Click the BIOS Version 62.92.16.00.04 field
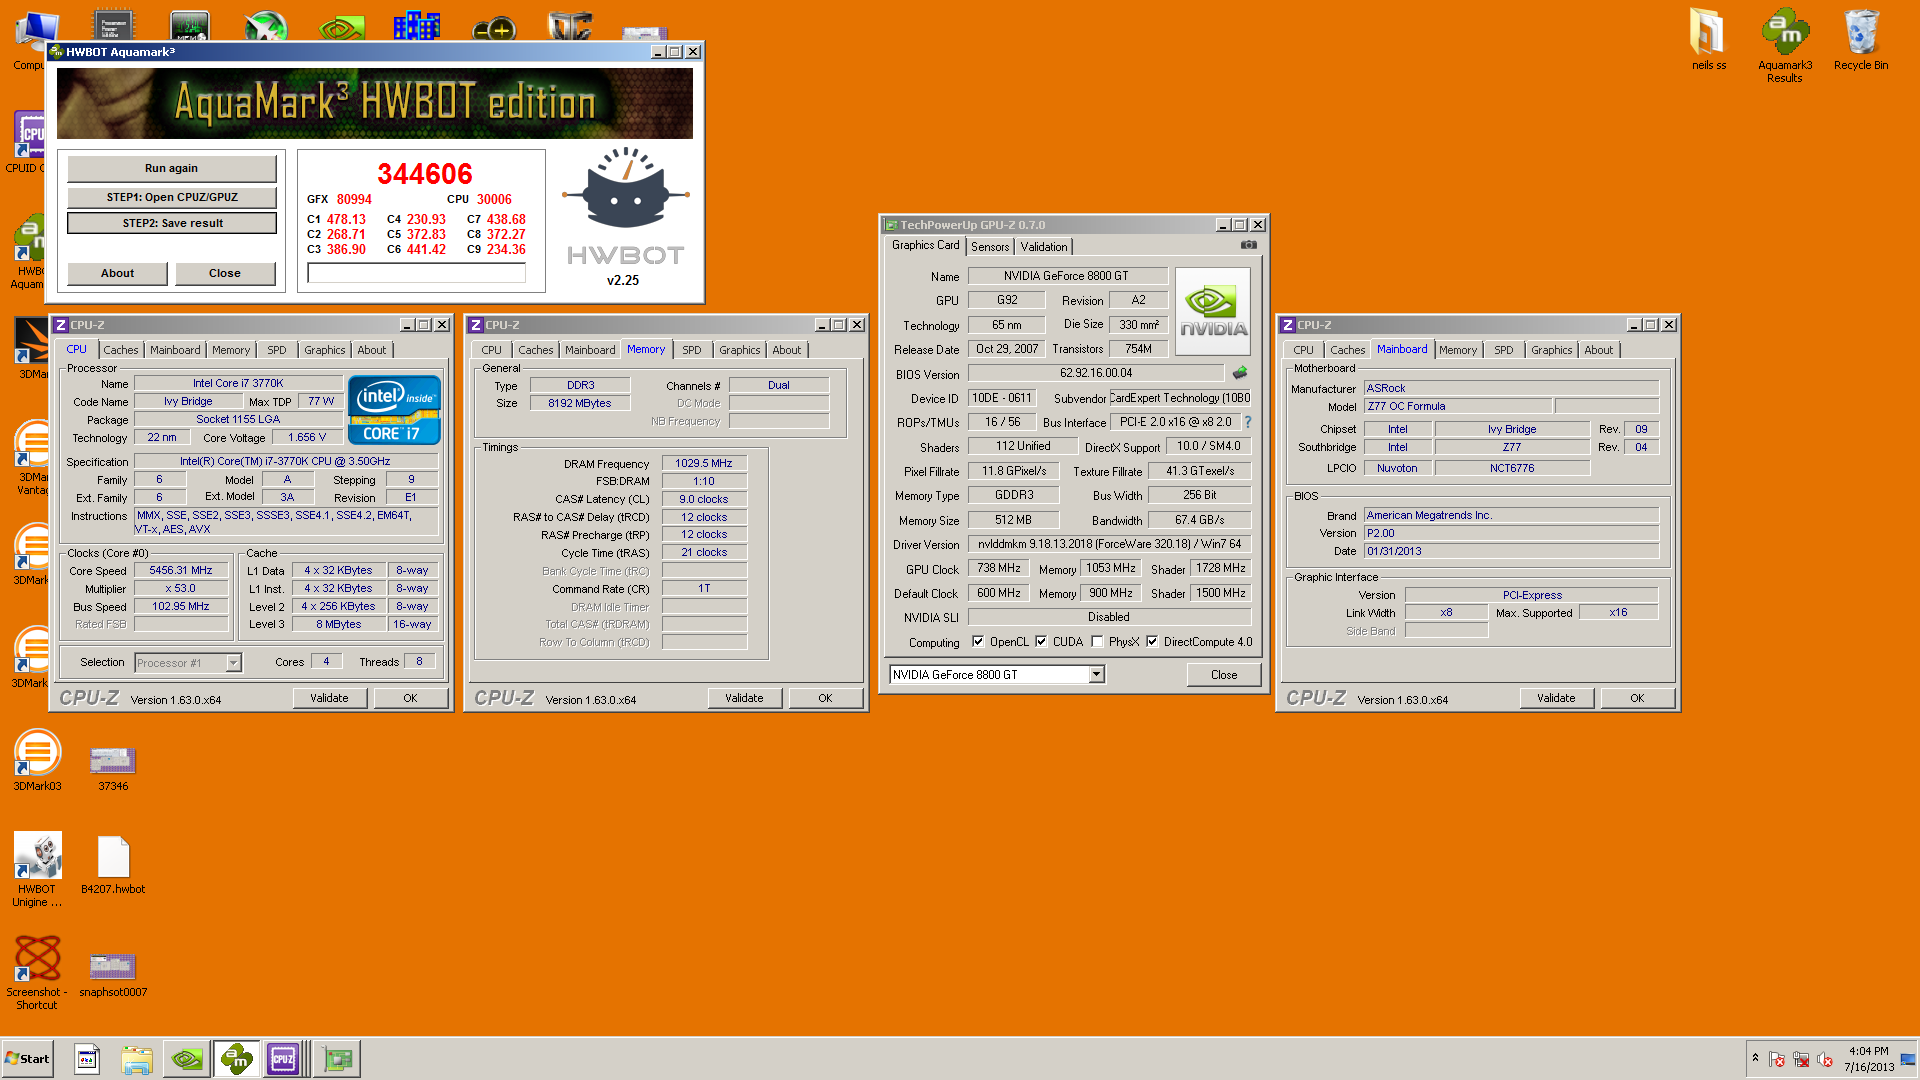This screenshot has width=1920, height=1080. point(1096,374)
